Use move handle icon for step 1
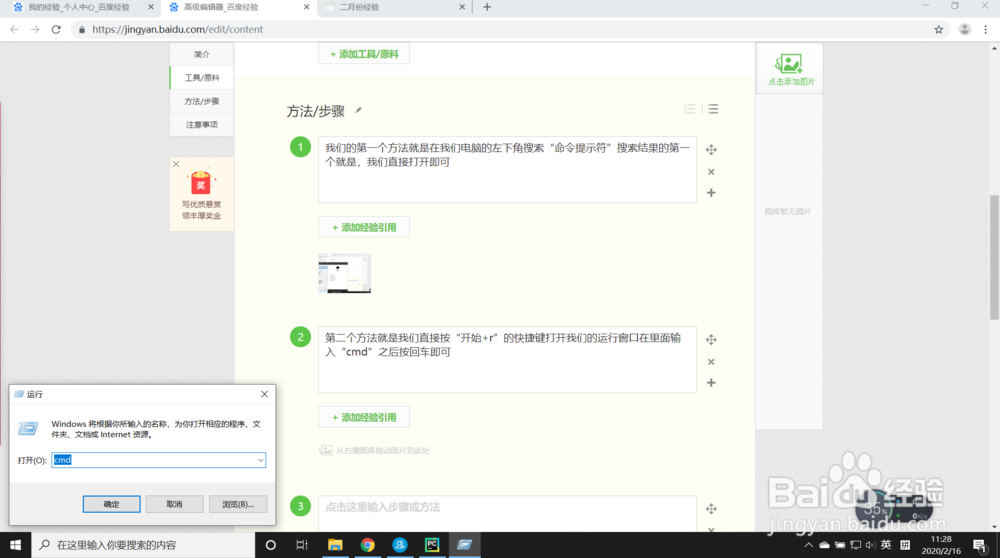This screenshot has width=1000, height=558. [711, 150]
